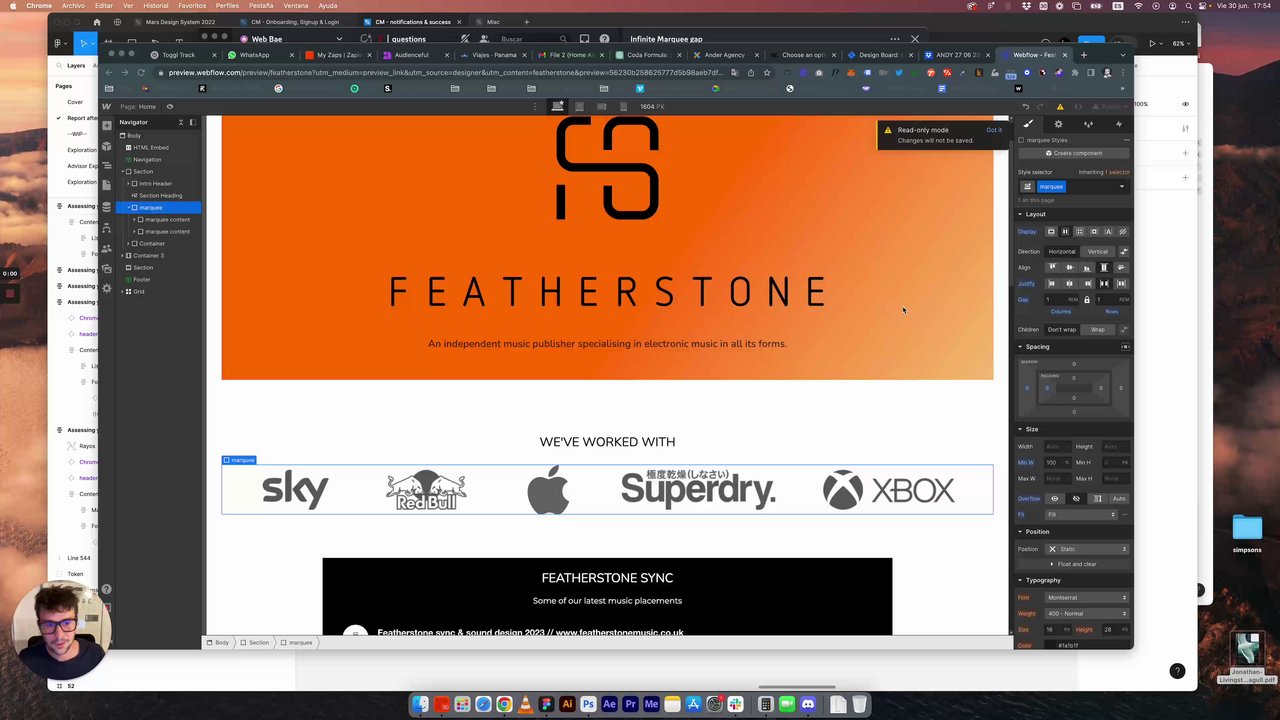The width and height of the screenshot is (1280, 720).
Task: Expand Intro Header in Navigator
Action: tap(128, 184)
